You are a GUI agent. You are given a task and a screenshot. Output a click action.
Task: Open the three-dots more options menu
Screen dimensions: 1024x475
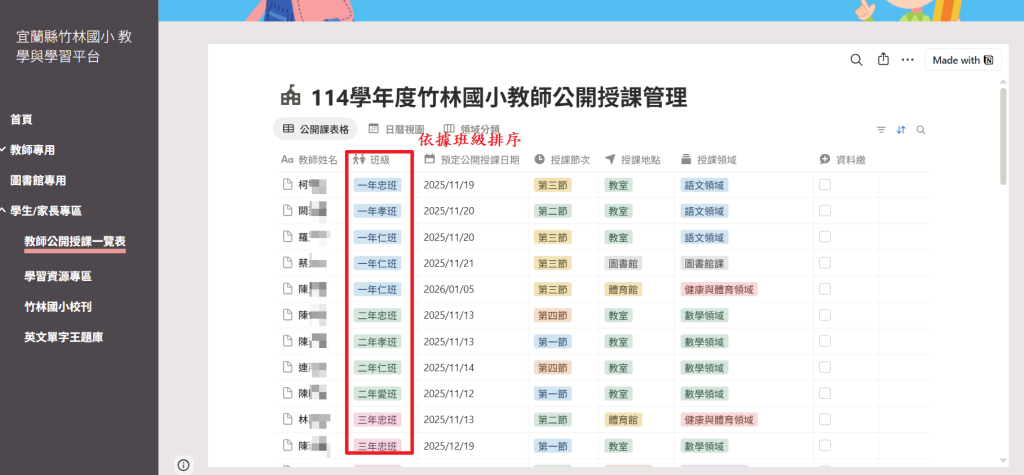tap(907, 59)
